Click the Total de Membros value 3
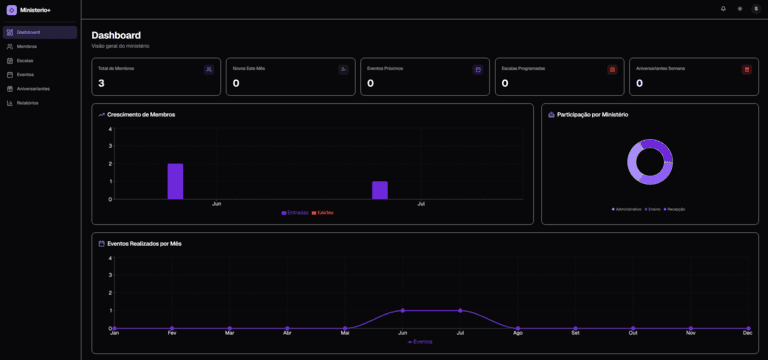The height and width of the screenshot is (360, 768). click(101, 83)
